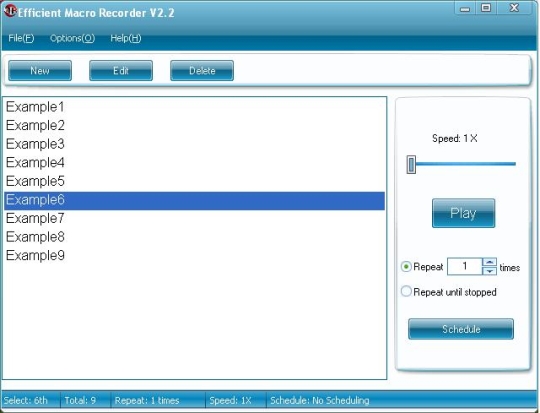The height and width of the screenshot is (413, 540).
Task: Open the File(F) menu
Action: click(x=21, y=38)
